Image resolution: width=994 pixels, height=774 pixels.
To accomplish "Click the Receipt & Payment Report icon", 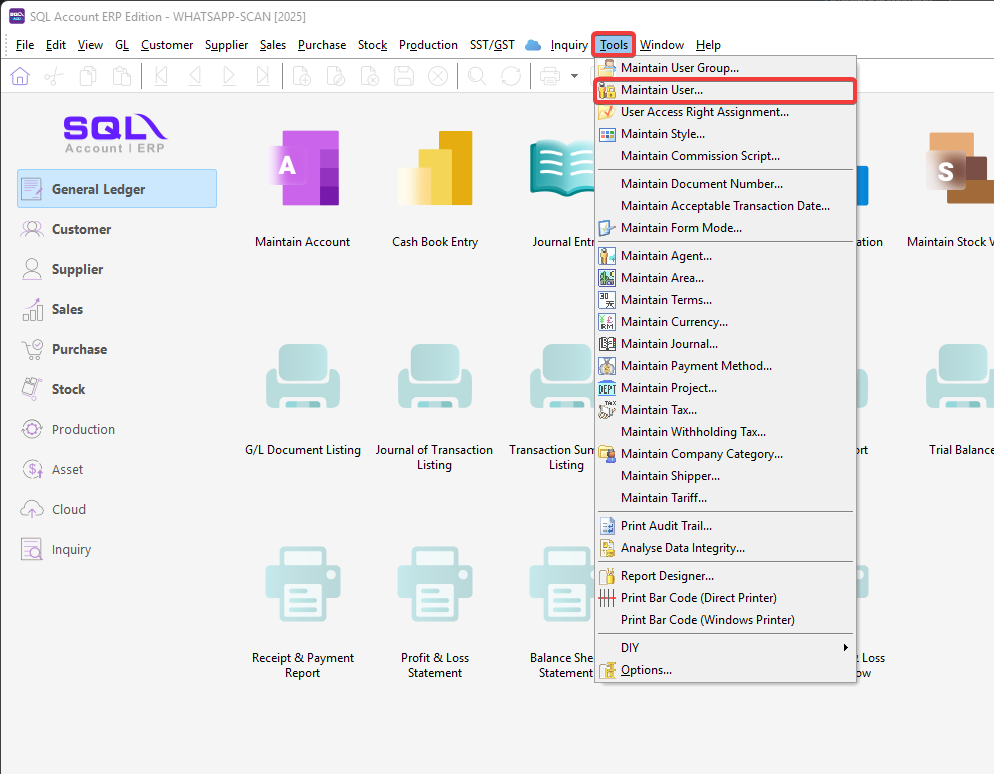I will (x=302, y=584).
